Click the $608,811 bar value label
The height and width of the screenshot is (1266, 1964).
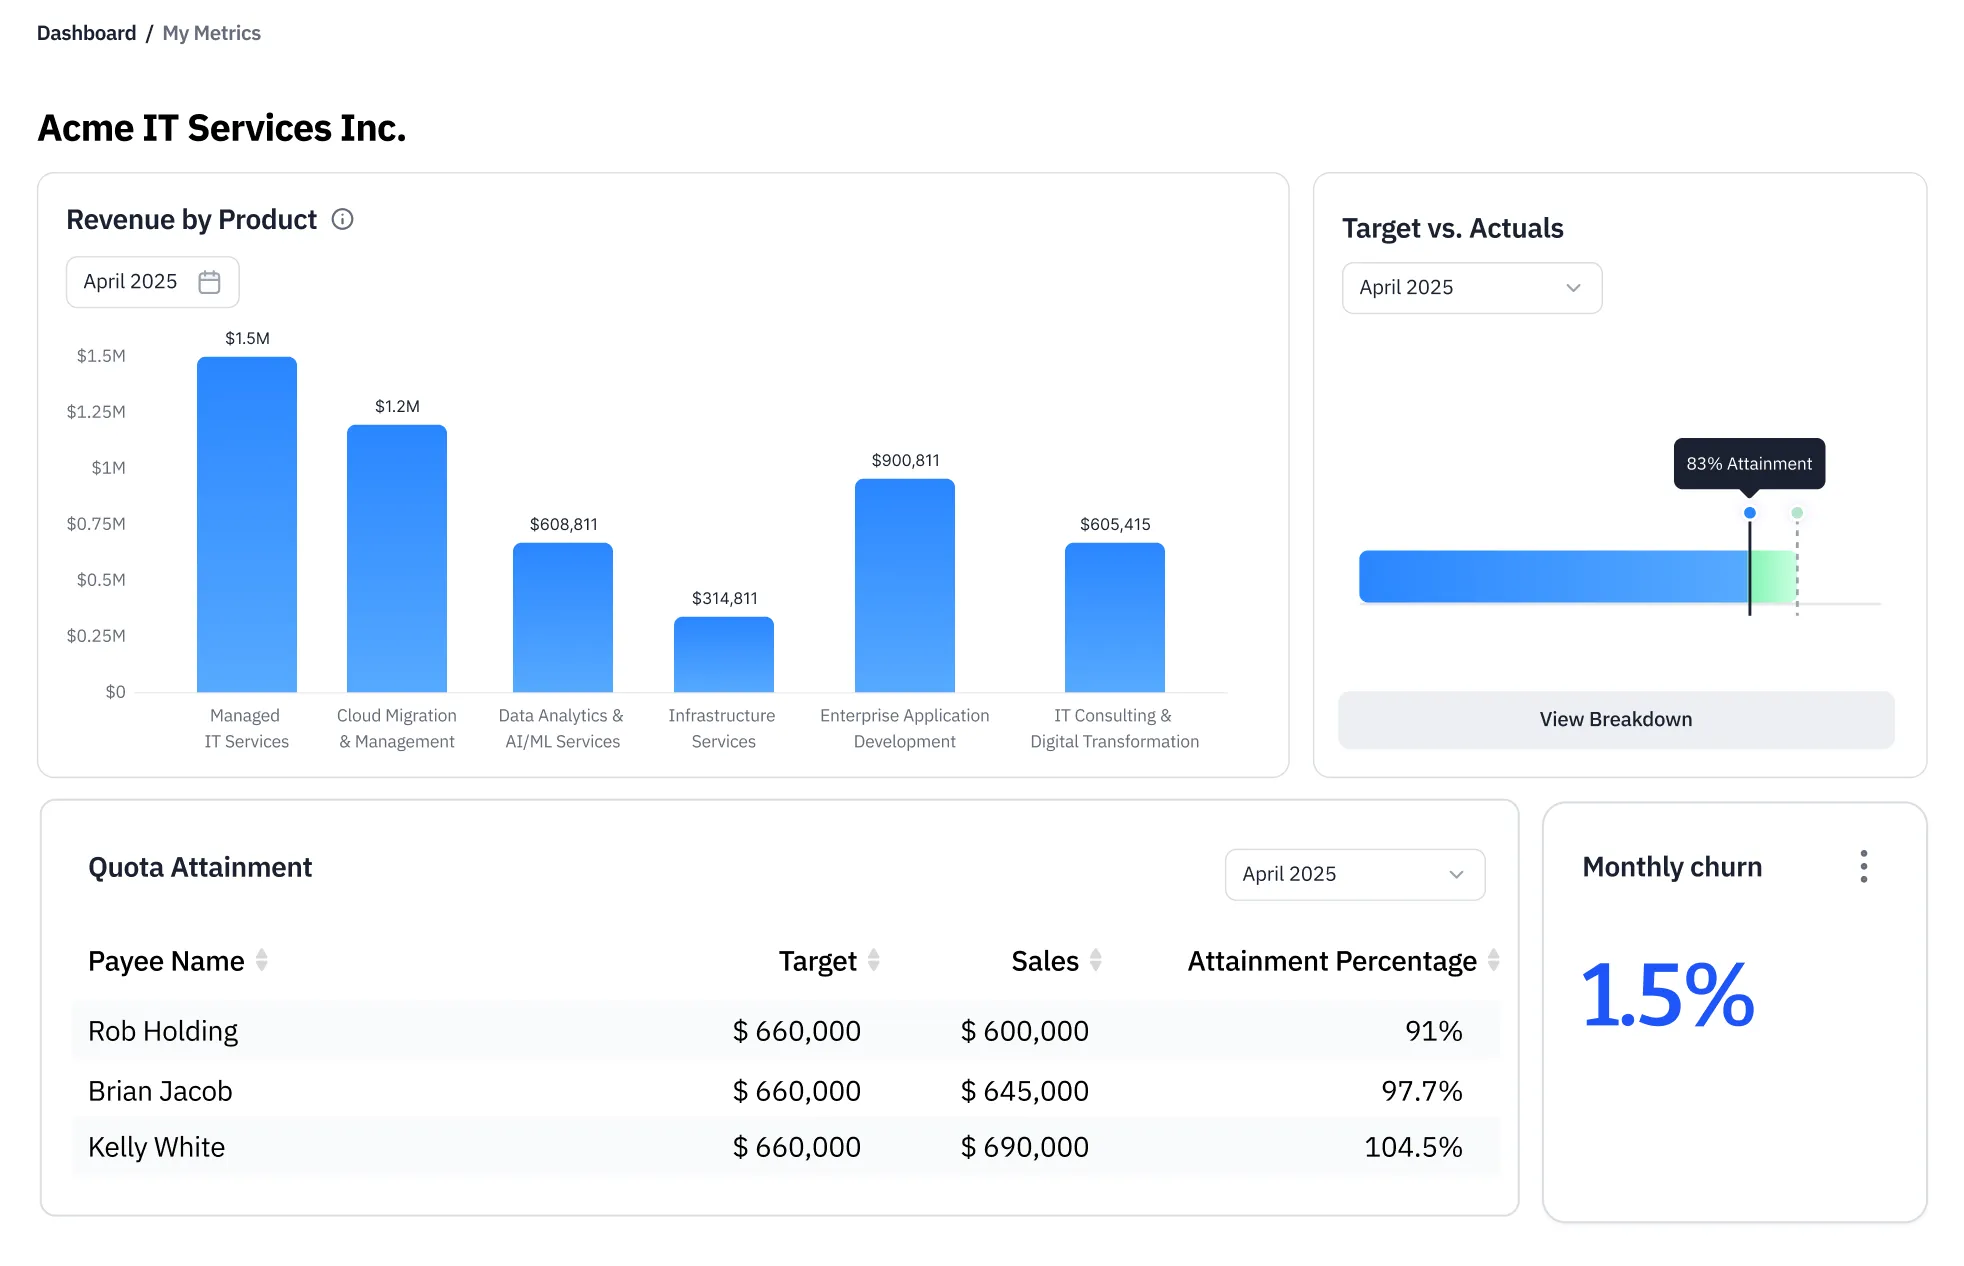[564, 524]
